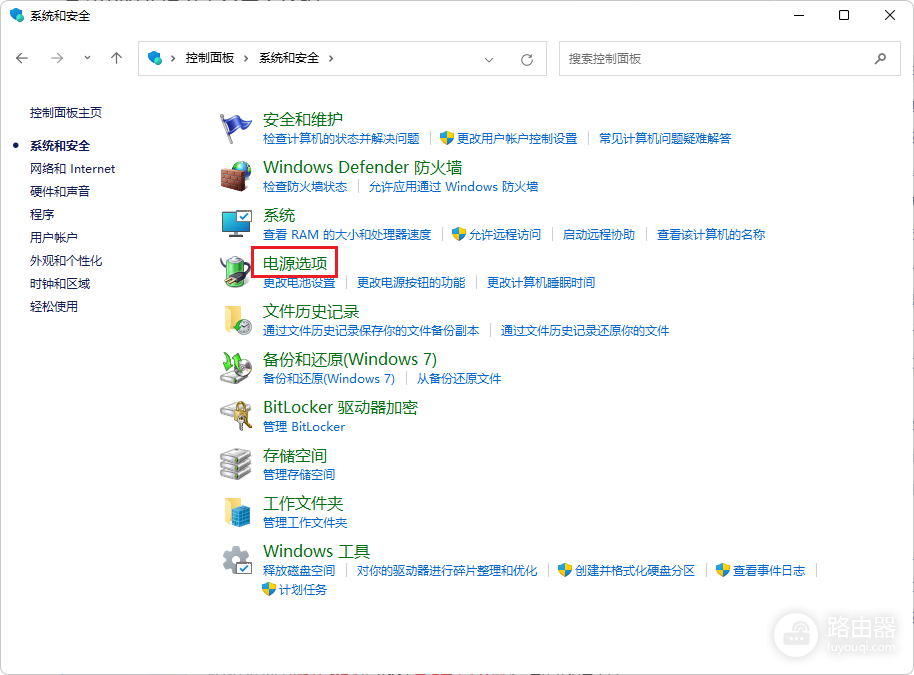Open 从备份还原文件 link
Screen dimensions: 914x675
point(459,379)
